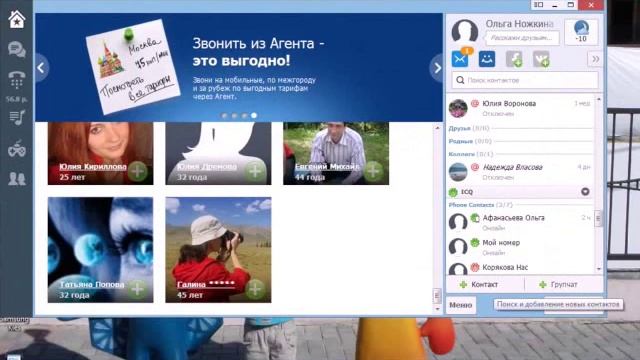Open the mail envelope icon with notification

coord(461,58)
